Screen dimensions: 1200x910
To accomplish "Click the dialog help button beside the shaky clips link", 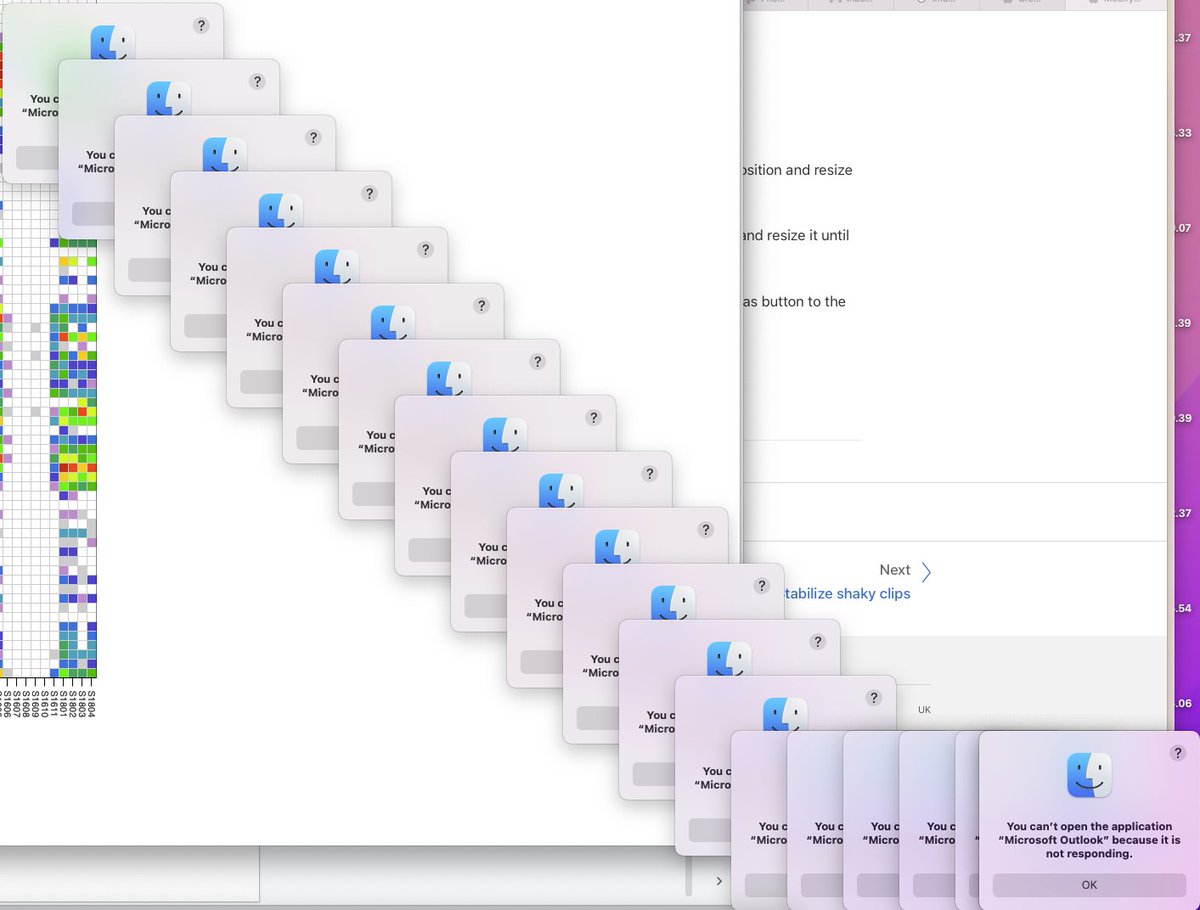I will 762,586.
